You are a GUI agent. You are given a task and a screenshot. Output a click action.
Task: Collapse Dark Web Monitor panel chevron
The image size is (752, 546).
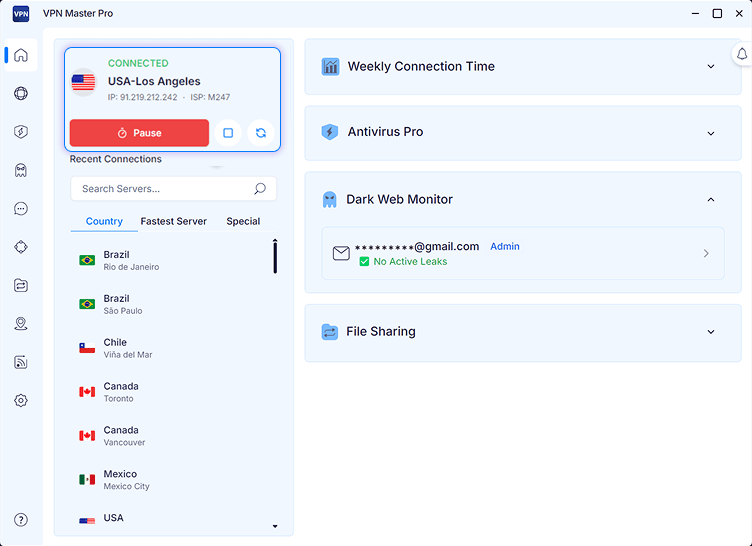(711, 200)
